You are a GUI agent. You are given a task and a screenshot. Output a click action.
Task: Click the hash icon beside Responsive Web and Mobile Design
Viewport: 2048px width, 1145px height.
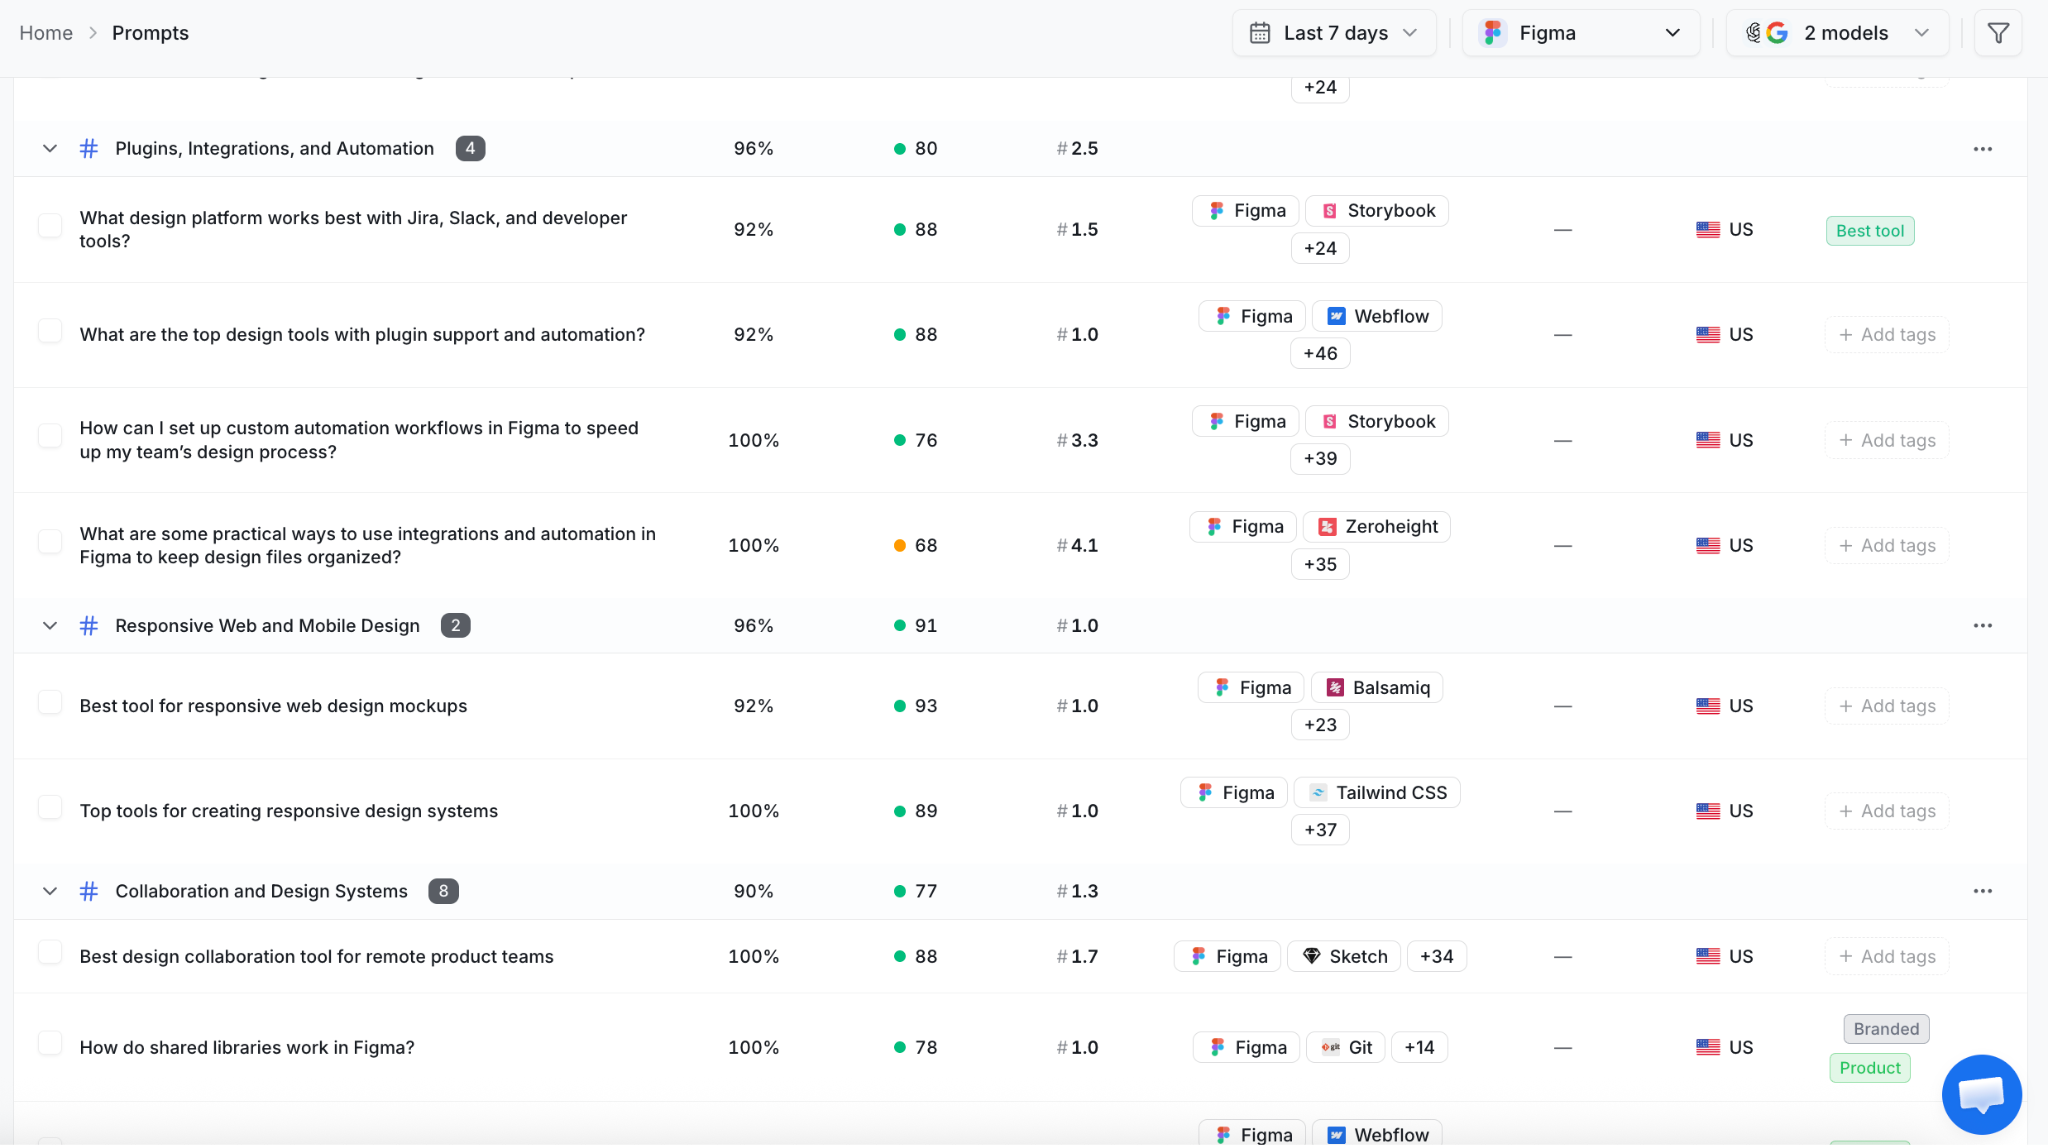89,626
